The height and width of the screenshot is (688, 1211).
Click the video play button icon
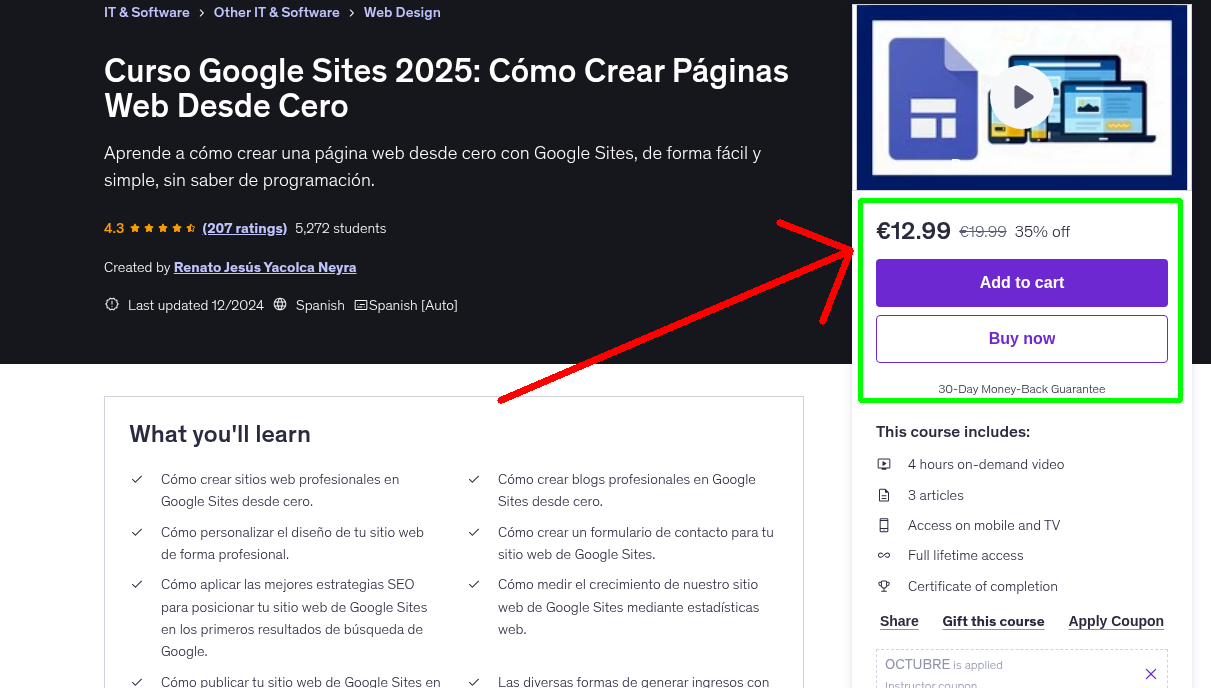pos(1021,96)
